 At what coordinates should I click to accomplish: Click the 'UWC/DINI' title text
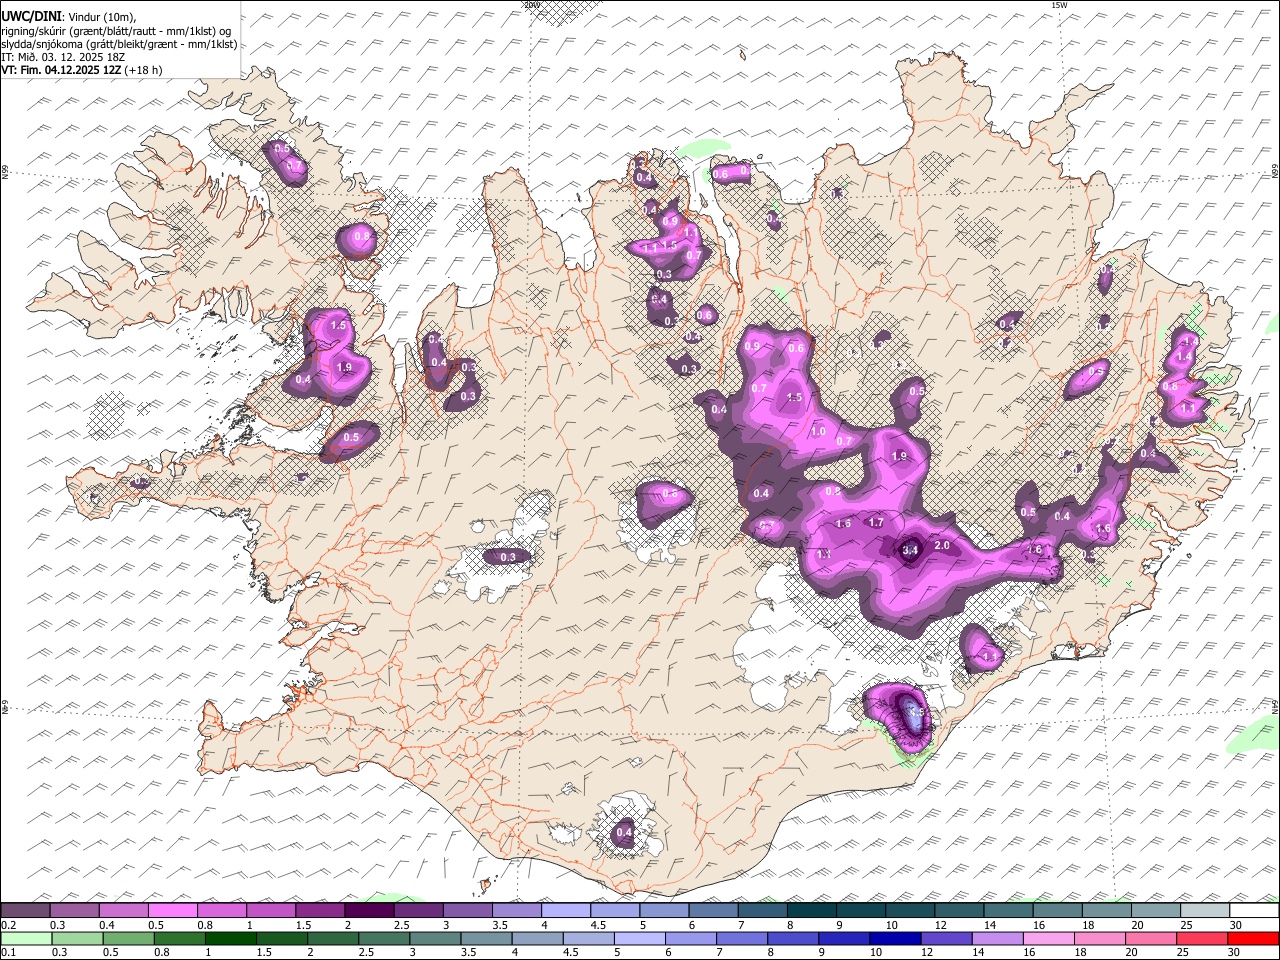pyautogui.click(x=30, y=17)
